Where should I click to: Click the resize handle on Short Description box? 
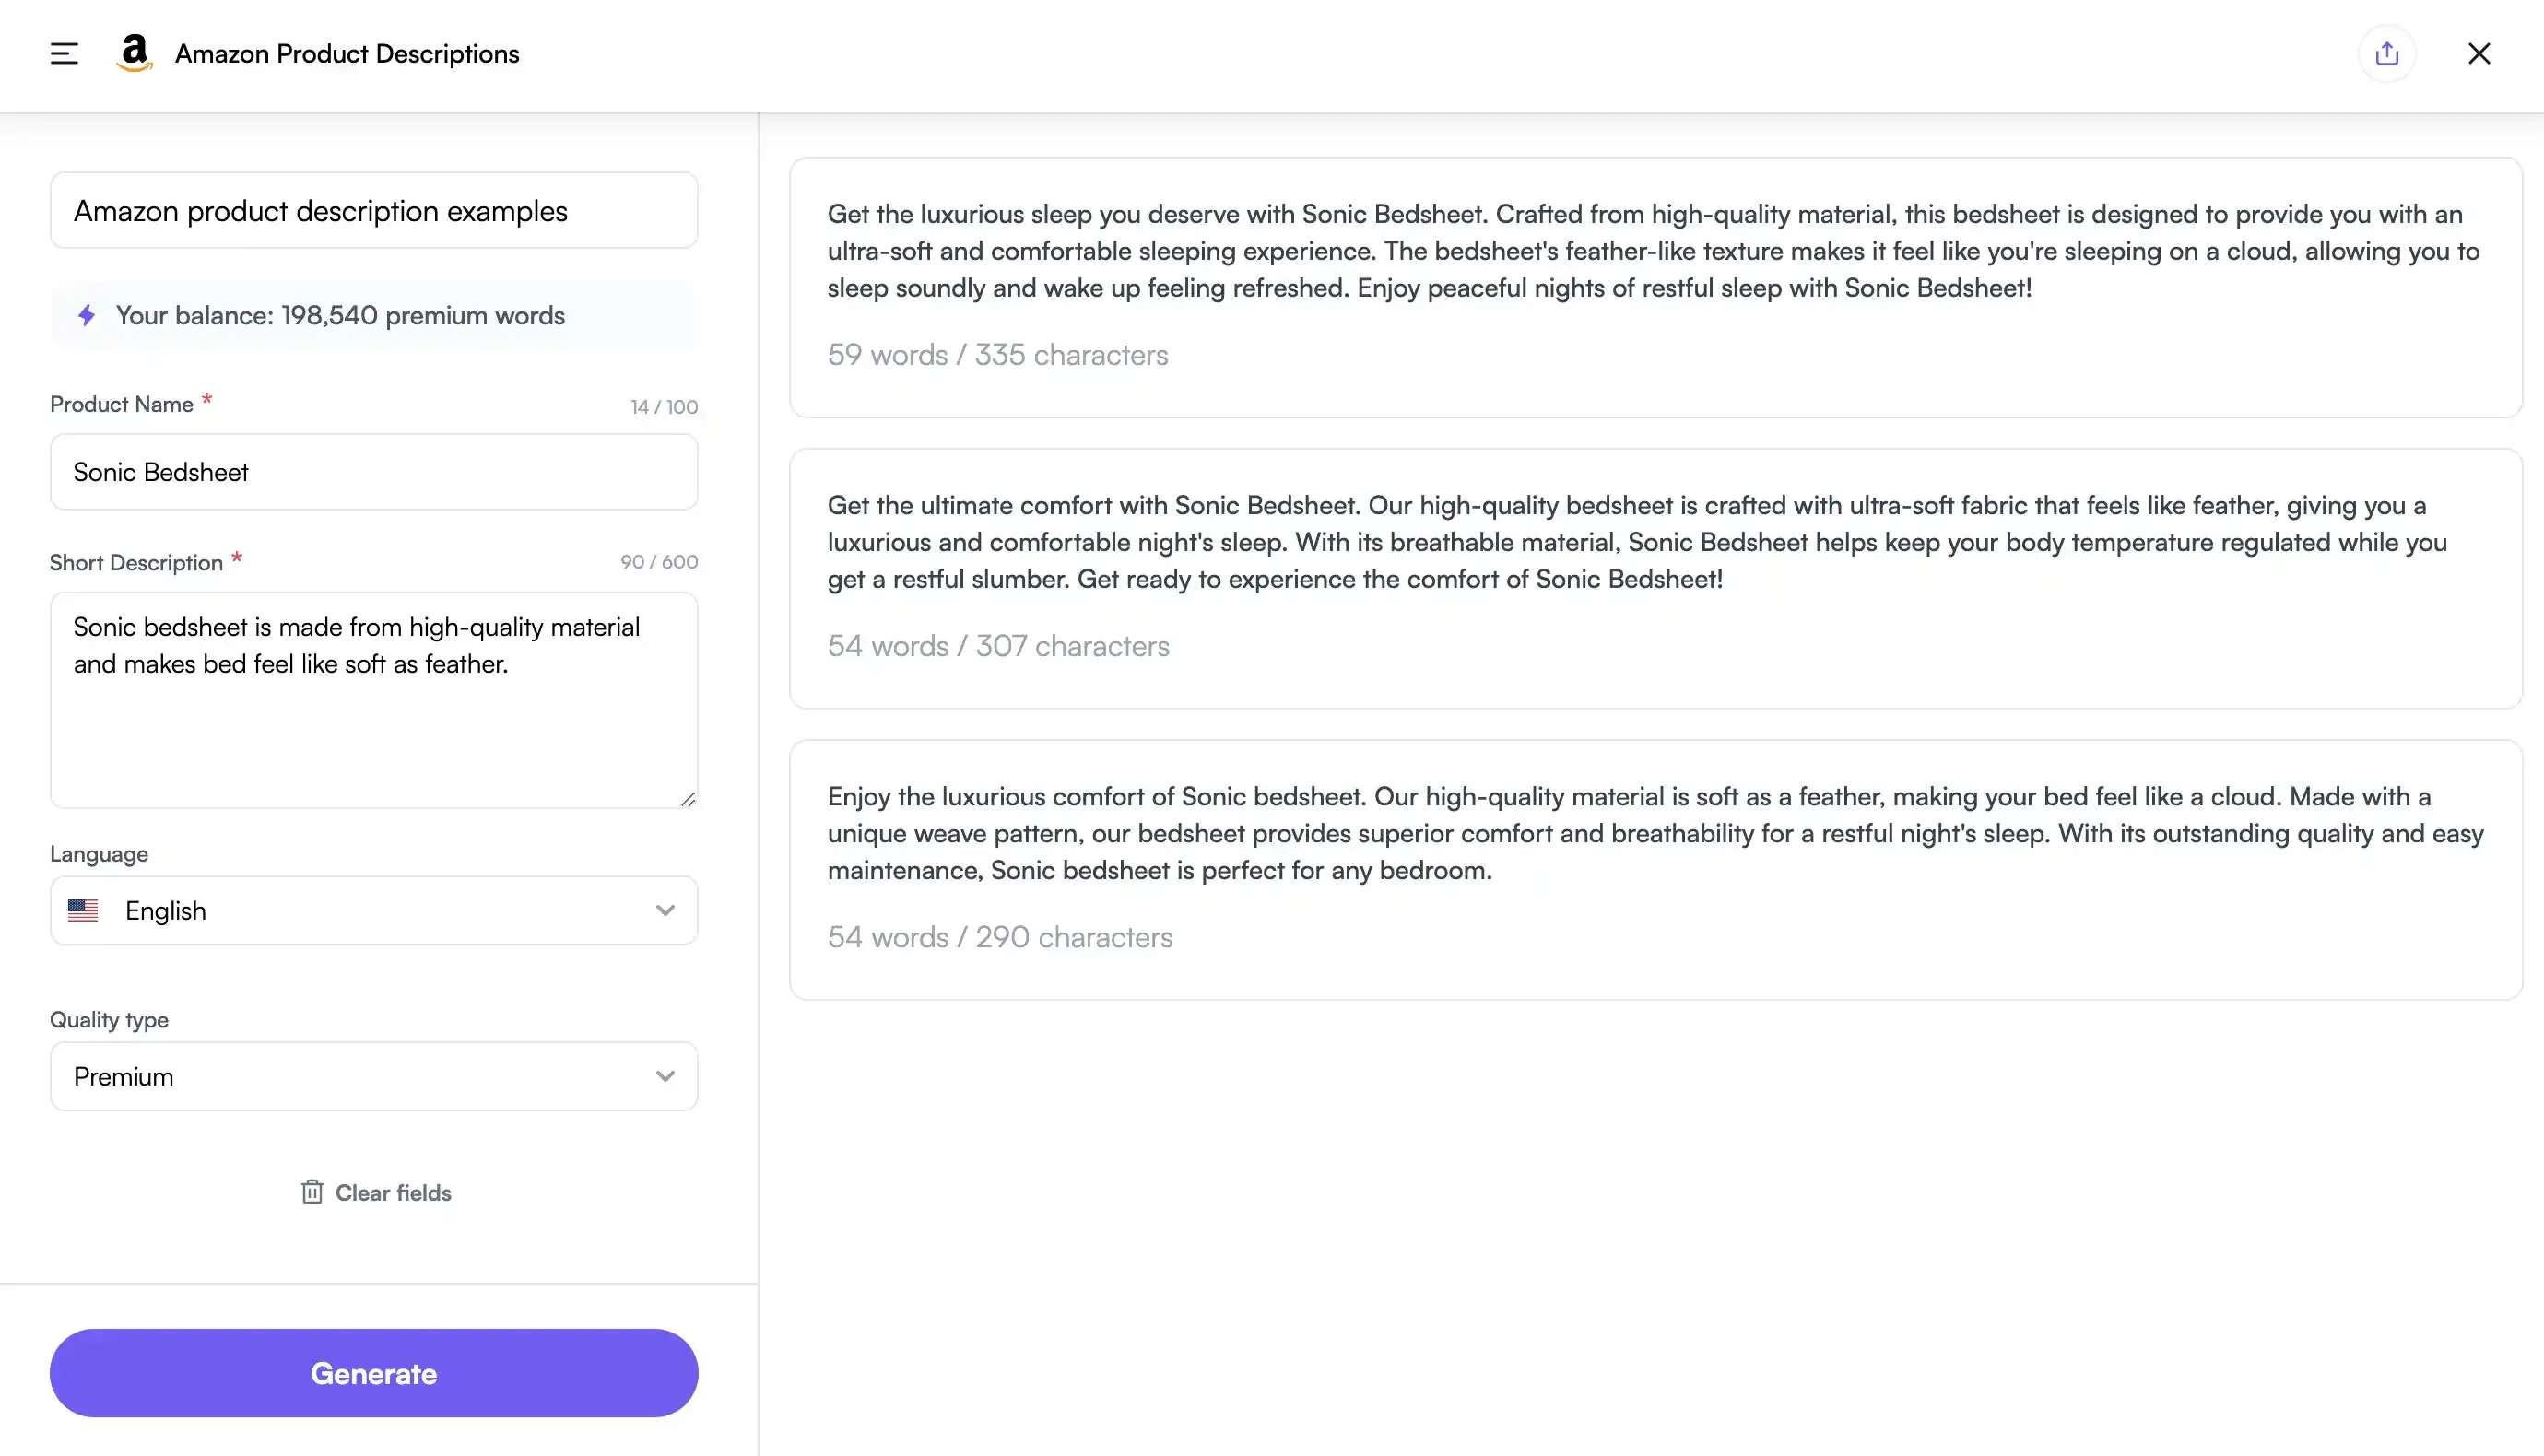click(688, 799)
